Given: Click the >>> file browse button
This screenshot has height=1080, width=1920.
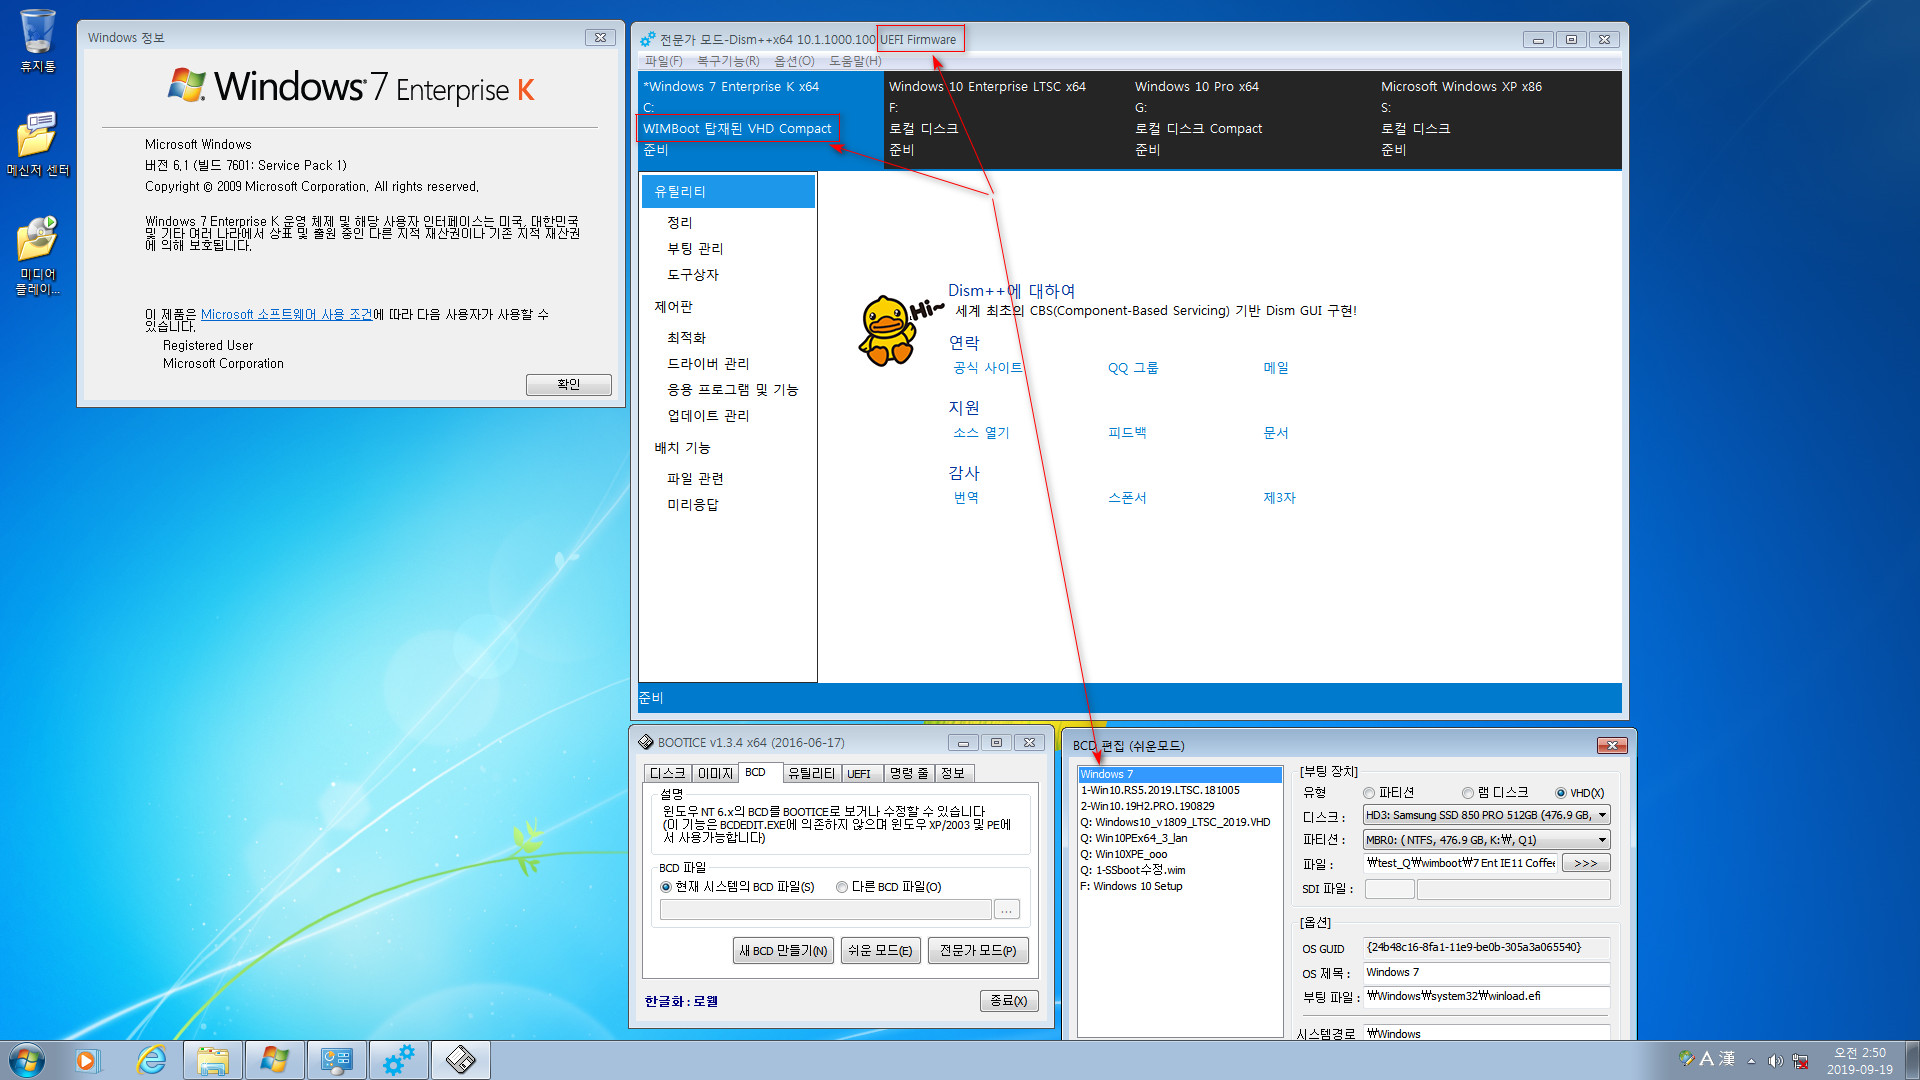Looking at the screenshot, I should 1586,863.
